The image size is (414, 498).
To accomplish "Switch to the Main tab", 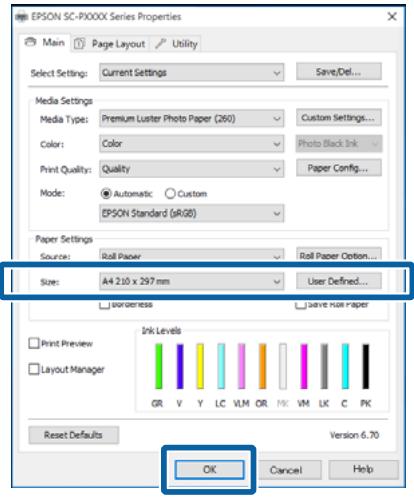I will pyautogui.click(x=45, y=43).
